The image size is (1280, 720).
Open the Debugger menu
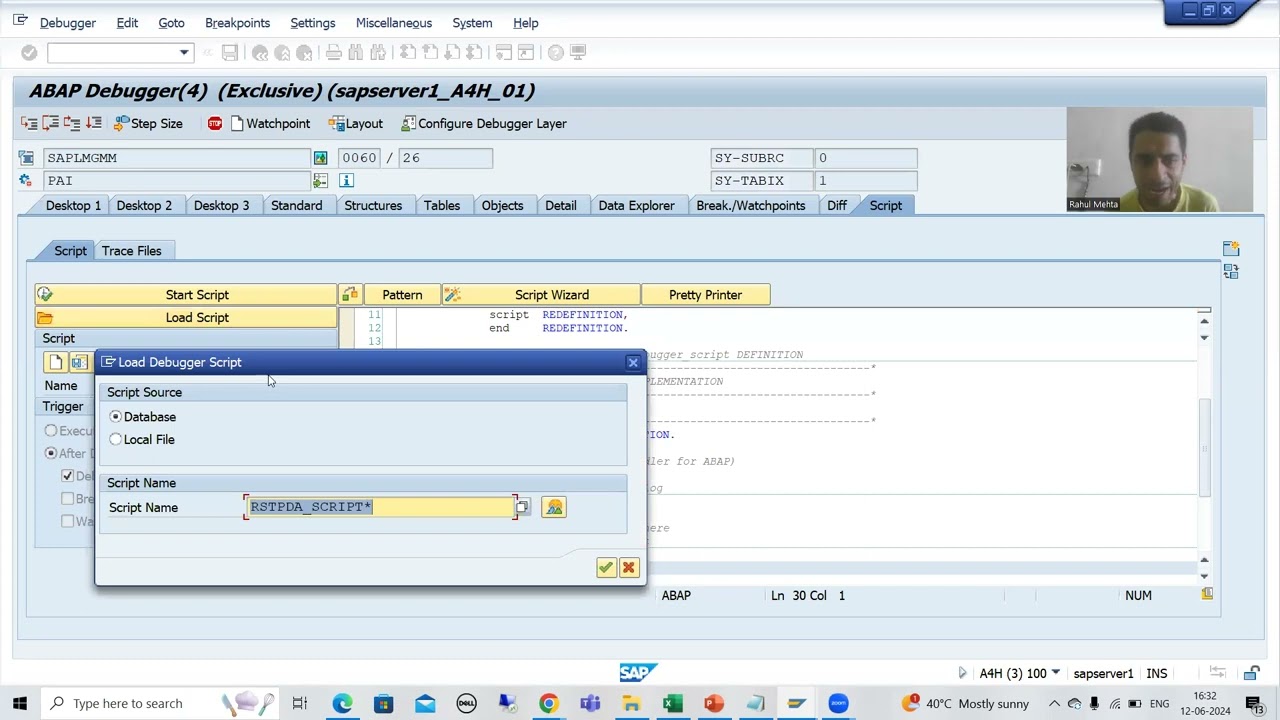pos(68,23)
